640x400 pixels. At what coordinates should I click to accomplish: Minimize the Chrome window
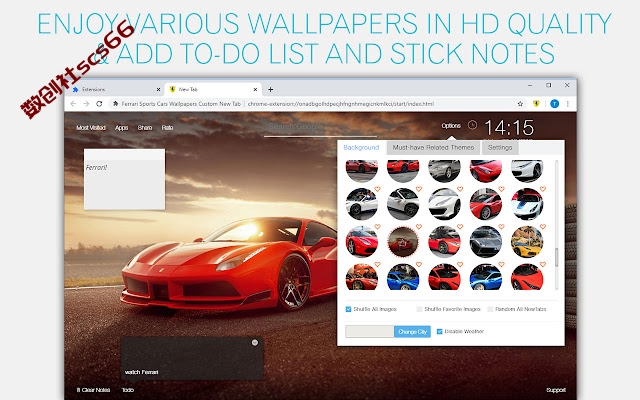pyautogui.click(x=530, y=85)
